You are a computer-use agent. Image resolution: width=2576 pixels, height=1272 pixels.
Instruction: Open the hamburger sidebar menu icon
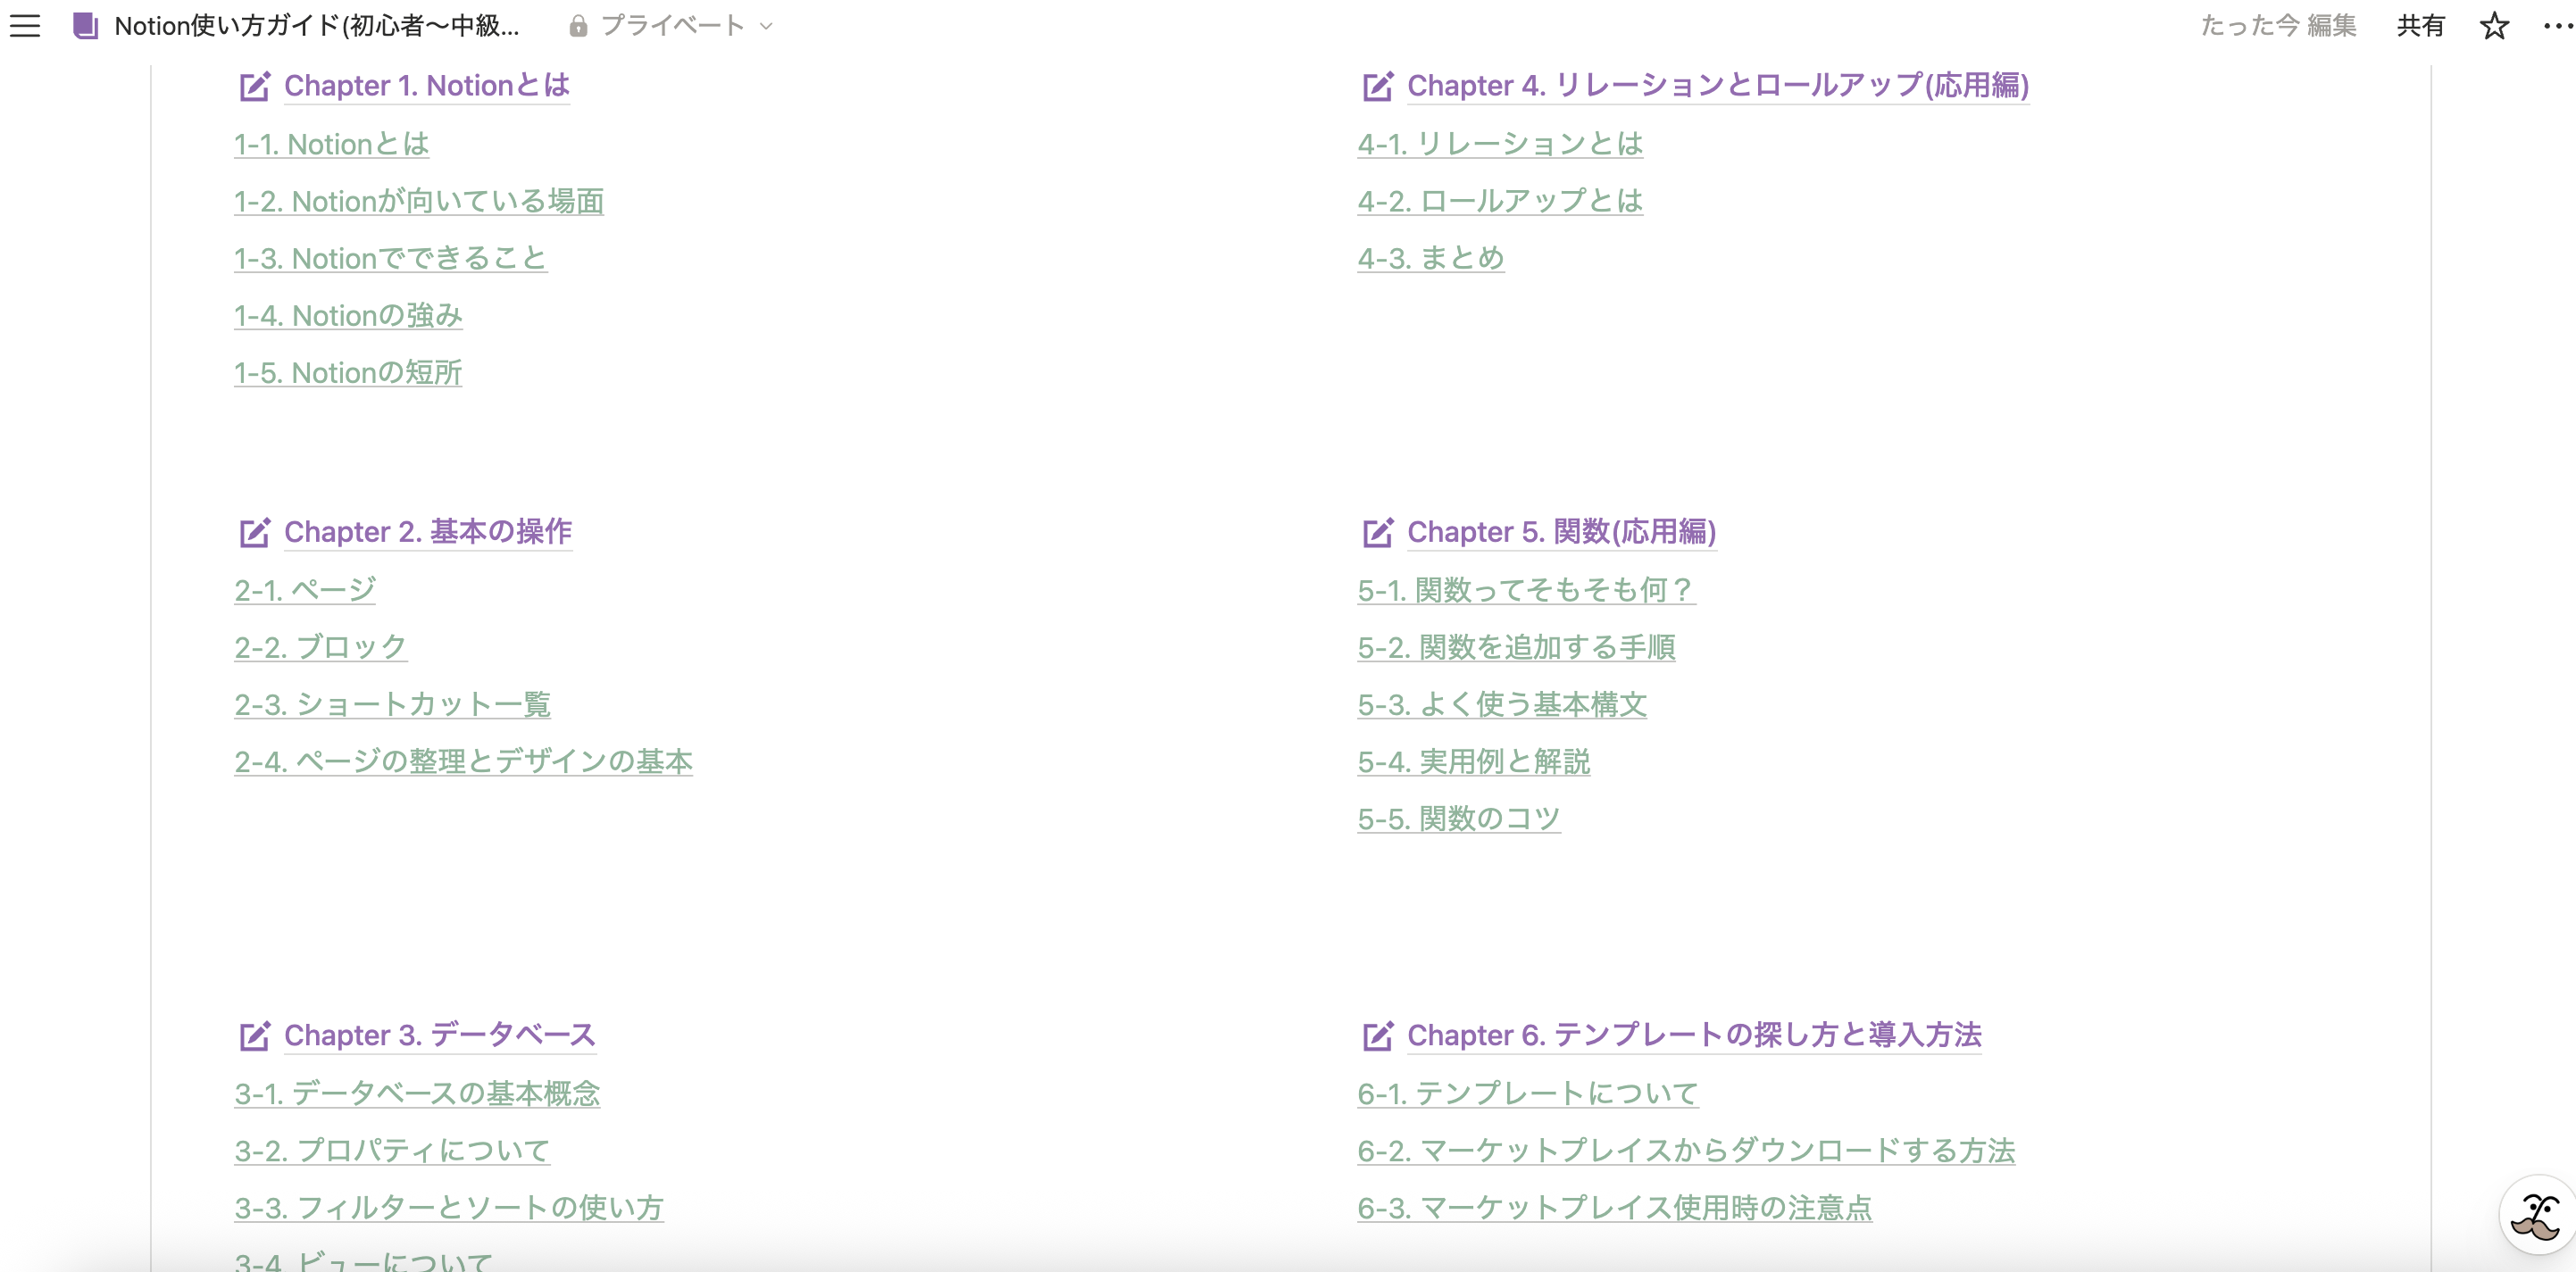point(25,26)
